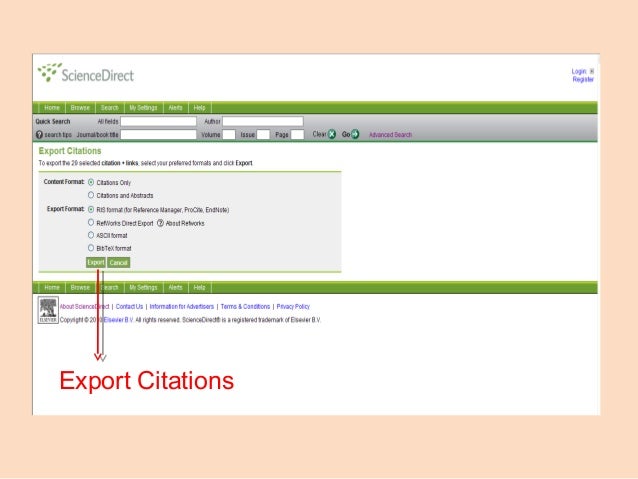Open Alerts in the top navigation bar

pos(175,108)
